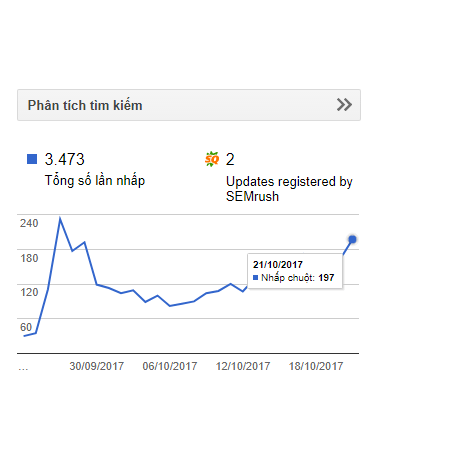
Task: Click the 60 y-axis label
Action: [x=26, y=327]
